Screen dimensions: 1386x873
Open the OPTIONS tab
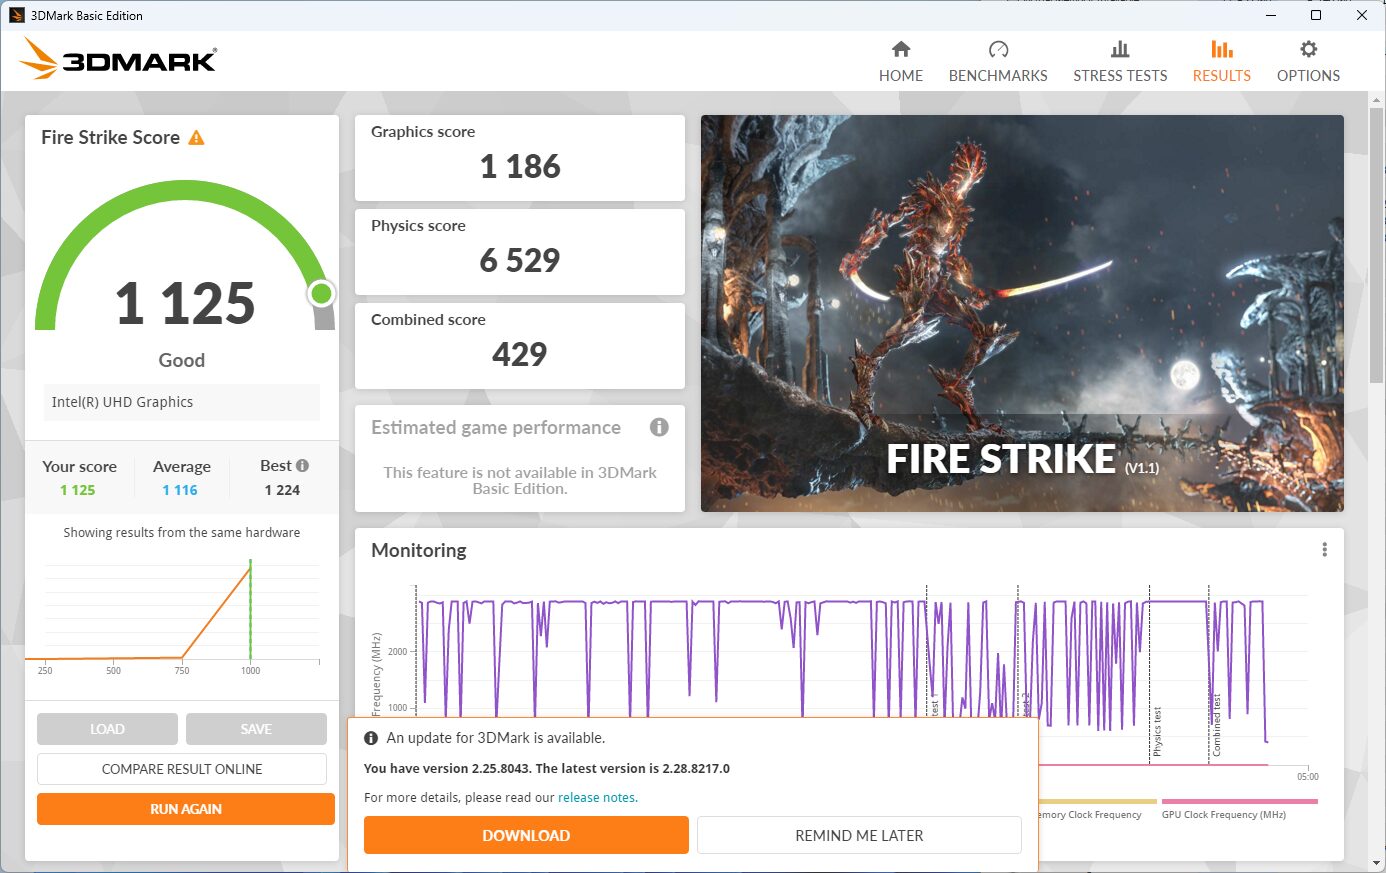click(1308, 75)
